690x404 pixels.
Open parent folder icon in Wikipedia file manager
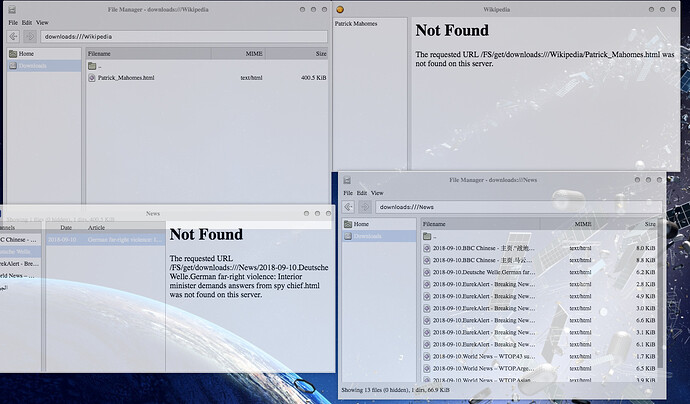(92, 66)
